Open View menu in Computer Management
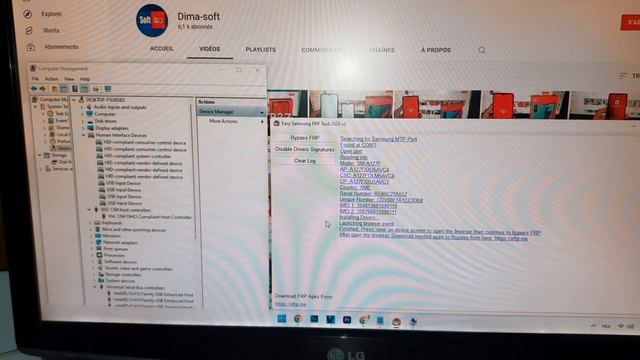Screen dimensions: 640x360 (69, 79)
